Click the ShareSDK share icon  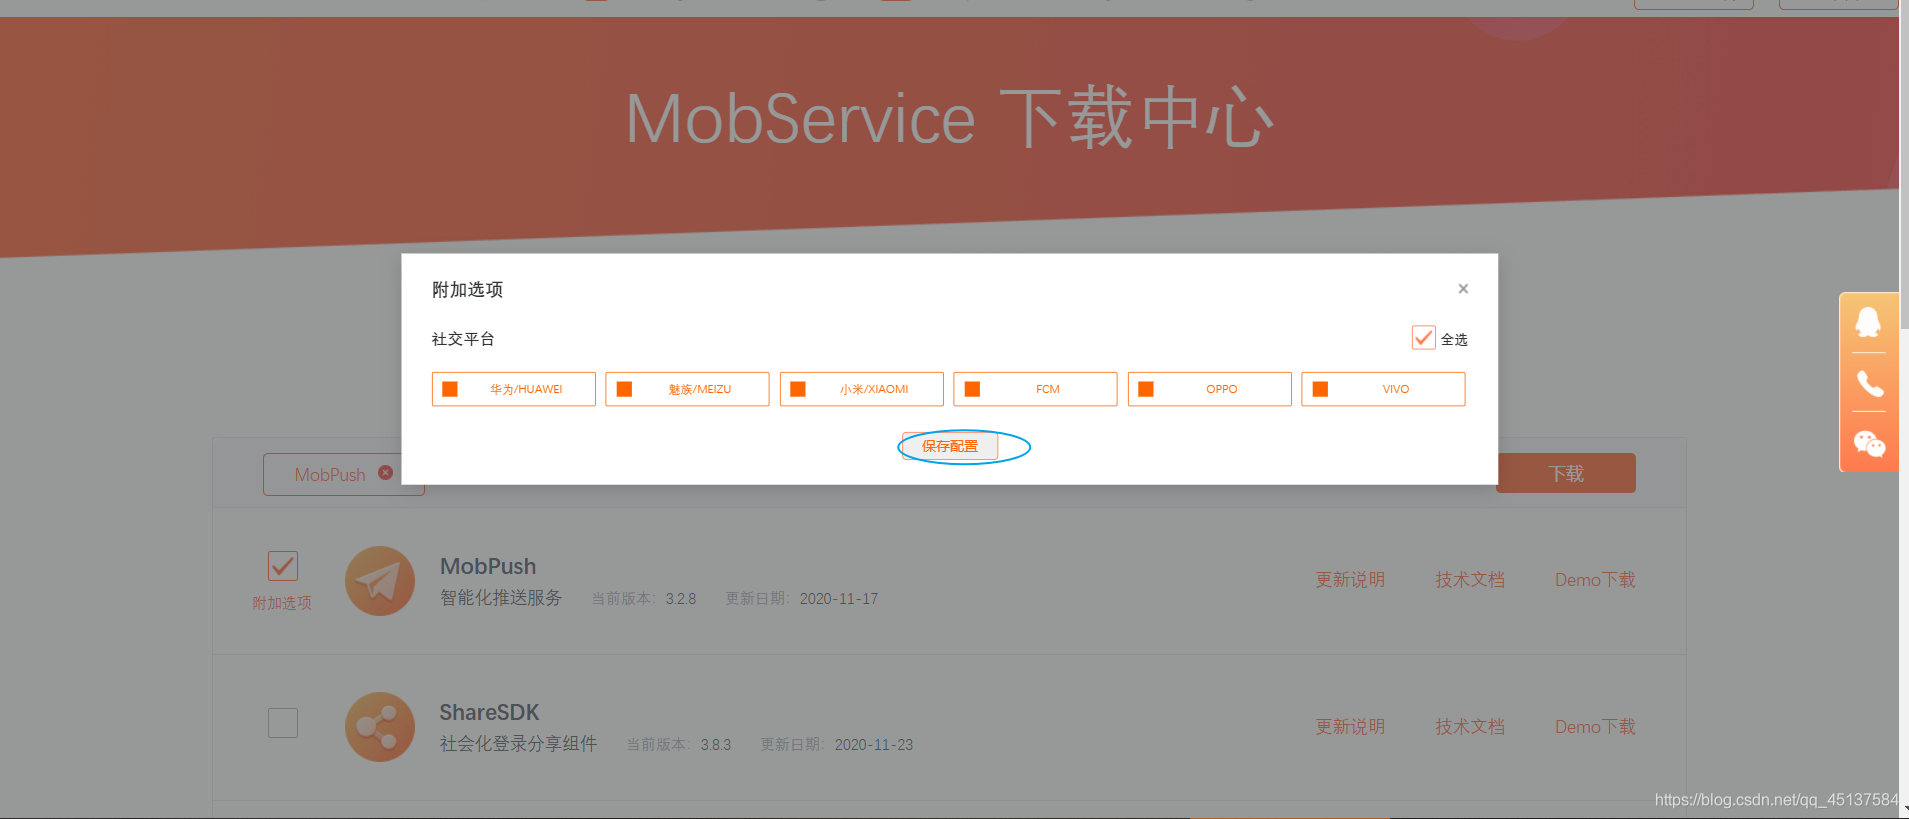click(380, 727)
